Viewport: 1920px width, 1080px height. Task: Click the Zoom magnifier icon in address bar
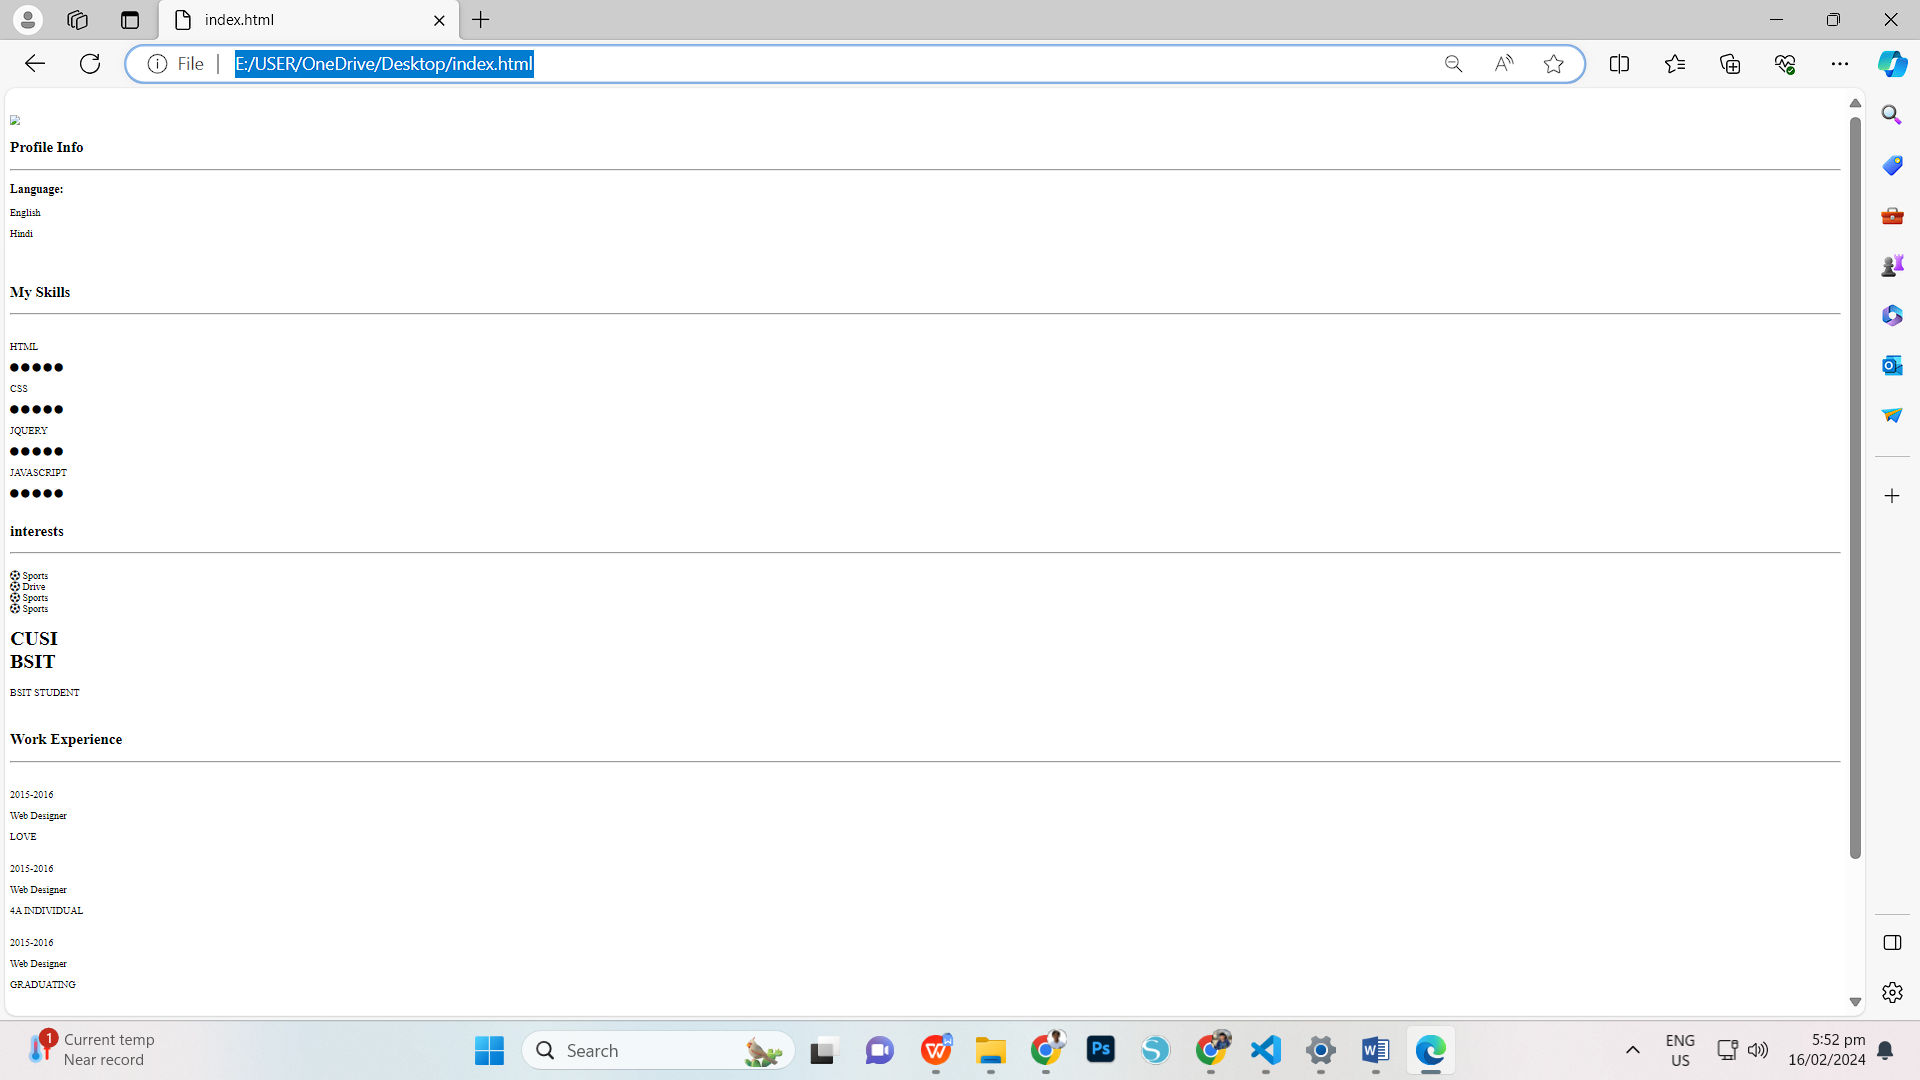coord(1453,64)
